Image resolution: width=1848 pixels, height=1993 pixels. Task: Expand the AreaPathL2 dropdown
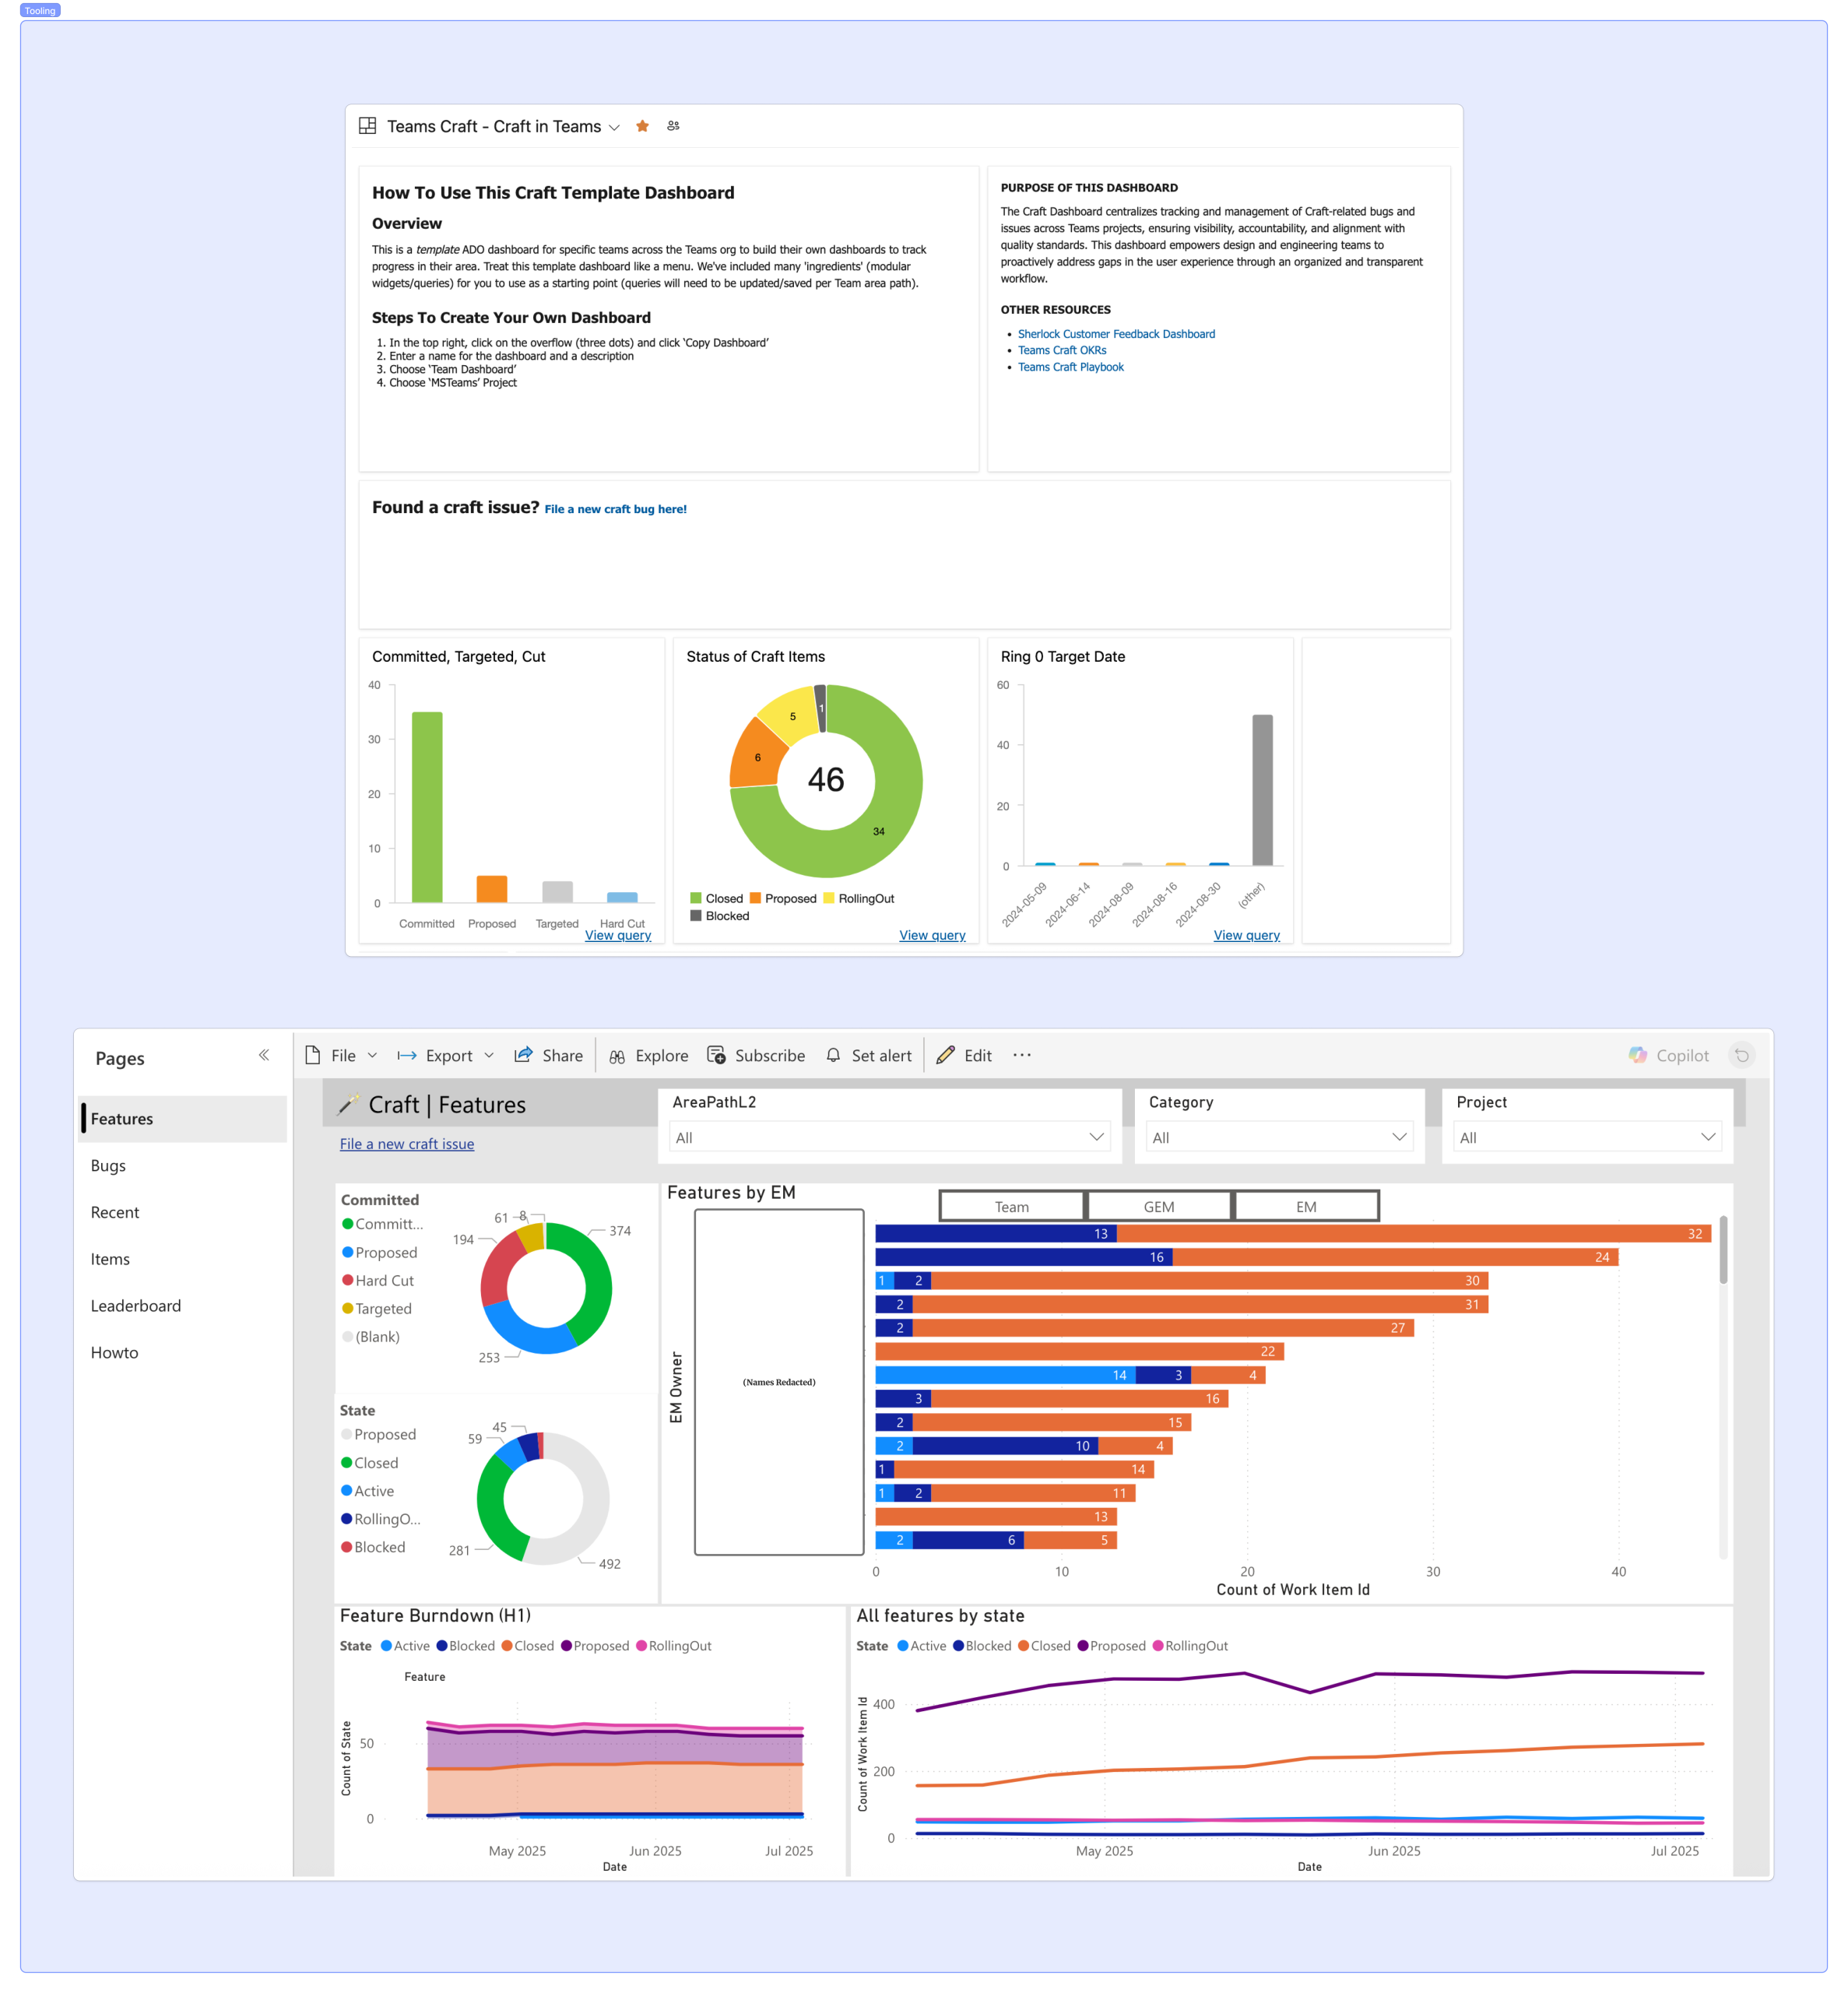[1096, 1137]
